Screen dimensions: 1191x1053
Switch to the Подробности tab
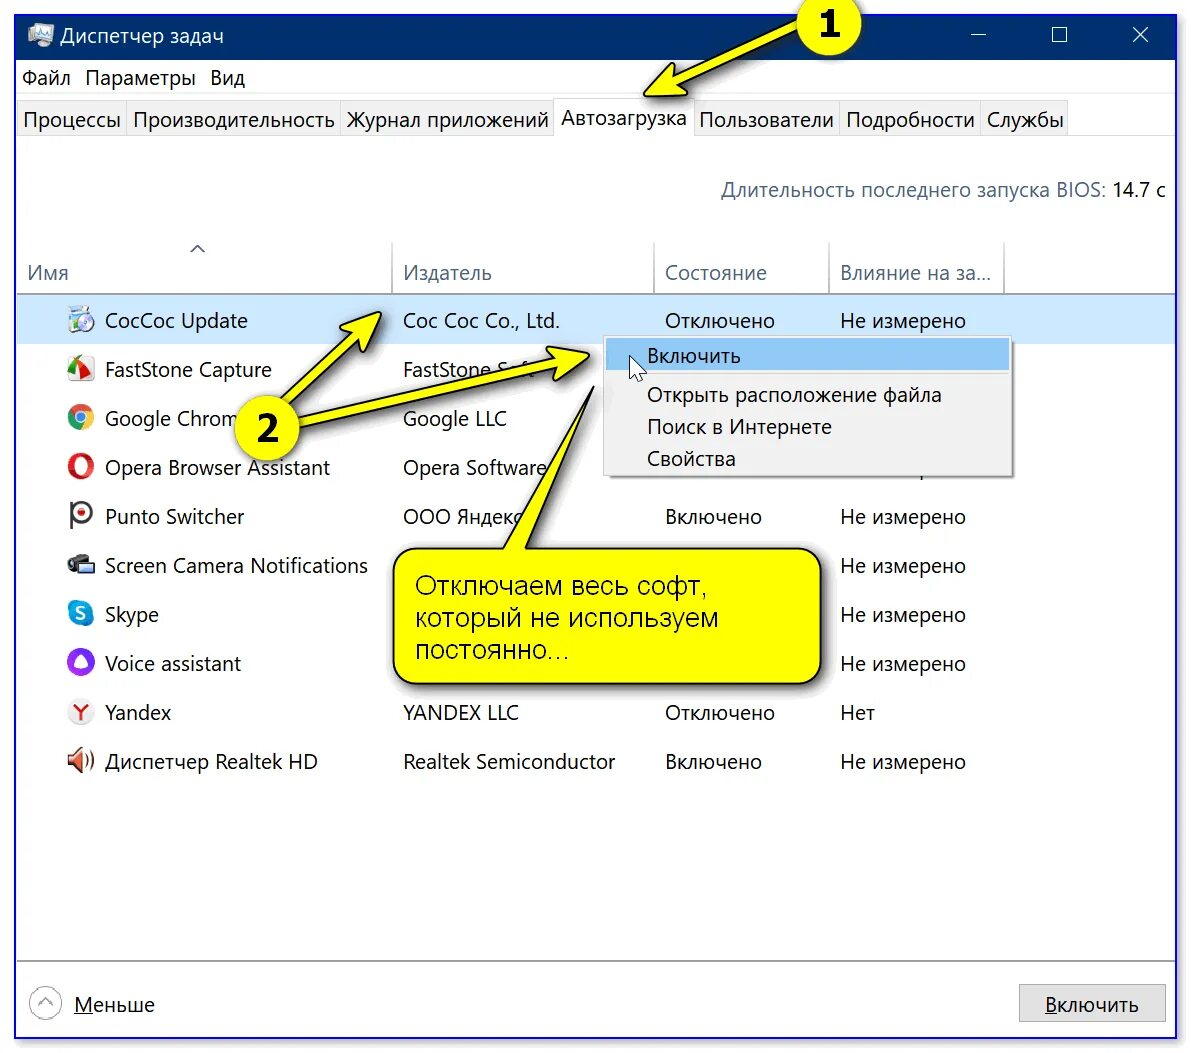(910, 119)
